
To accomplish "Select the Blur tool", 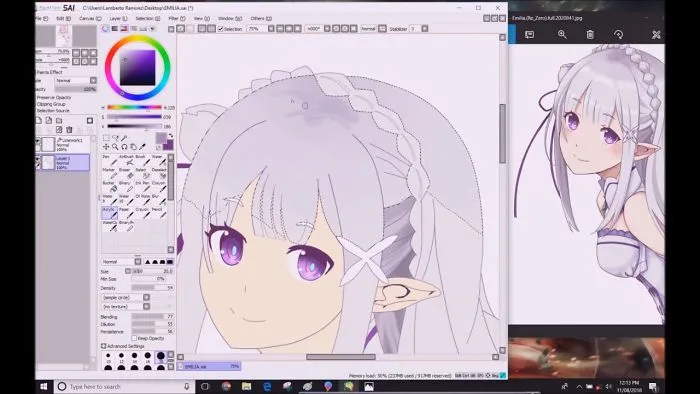I will pos(158,199).
